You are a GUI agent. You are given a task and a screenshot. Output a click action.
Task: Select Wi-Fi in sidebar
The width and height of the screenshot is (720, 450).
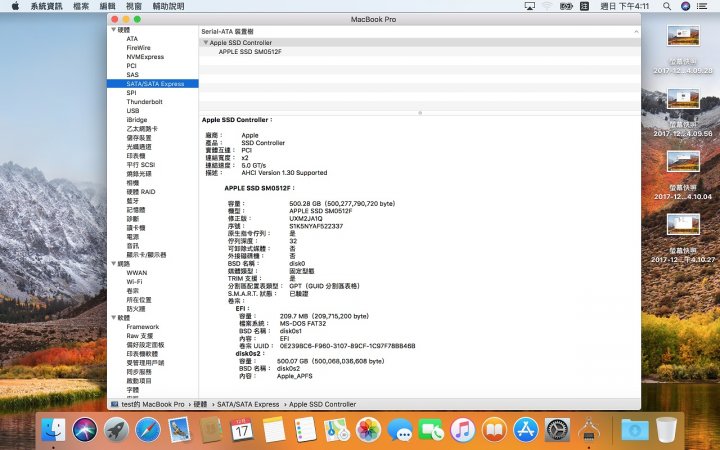(134, 282)
